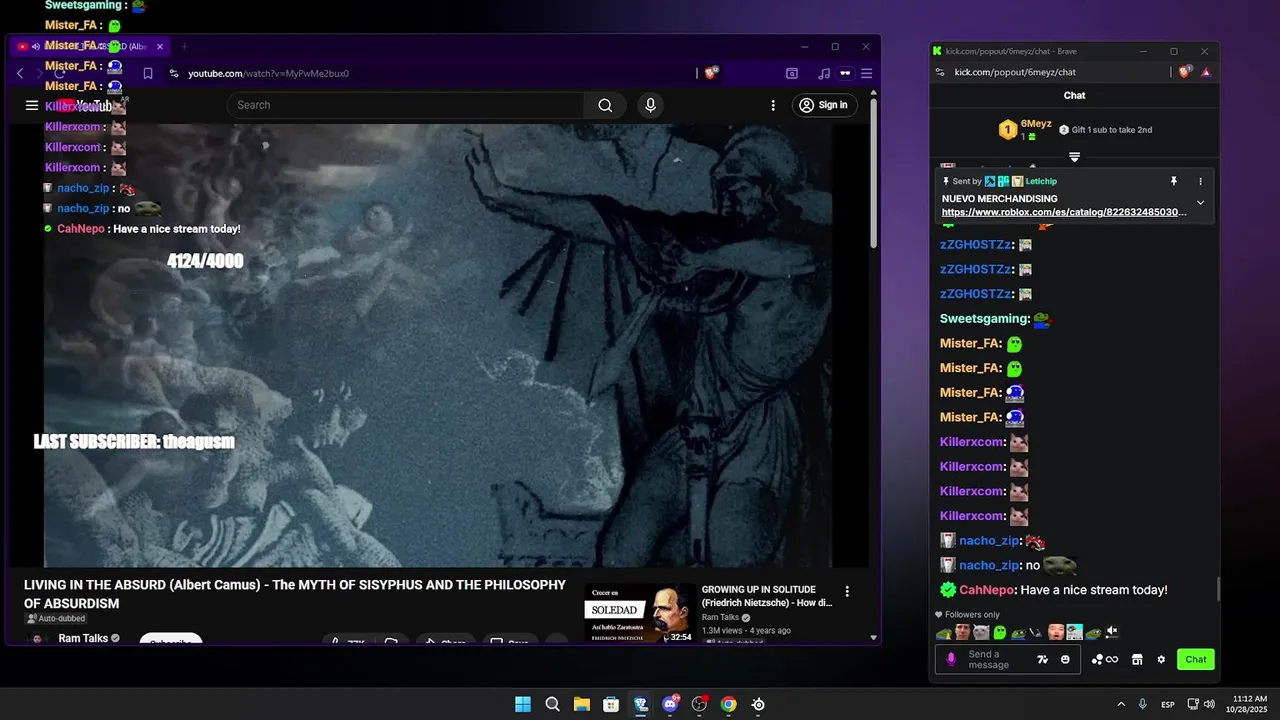This screenshot has height=720, width=1280.
Task: Open the Growing Up in Solitude video thumbnail
Action: [640, 612]
